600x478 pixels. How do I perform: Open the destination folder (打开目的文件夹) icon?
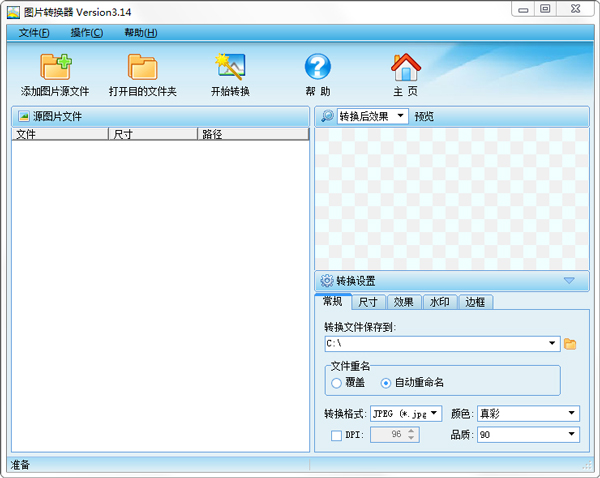pos(142,67)
